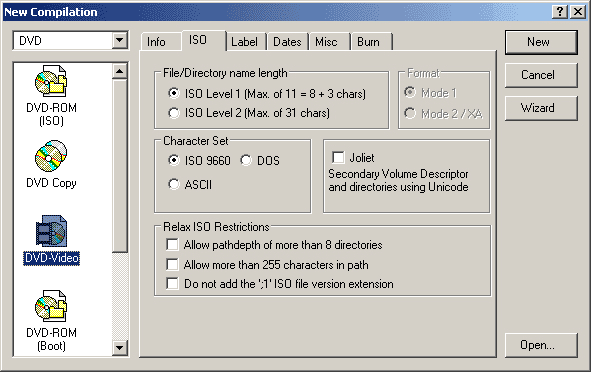The height and width of the screenshot is (372, 591).
Task: Switch to the Info tab
Action: coord(161,41)
